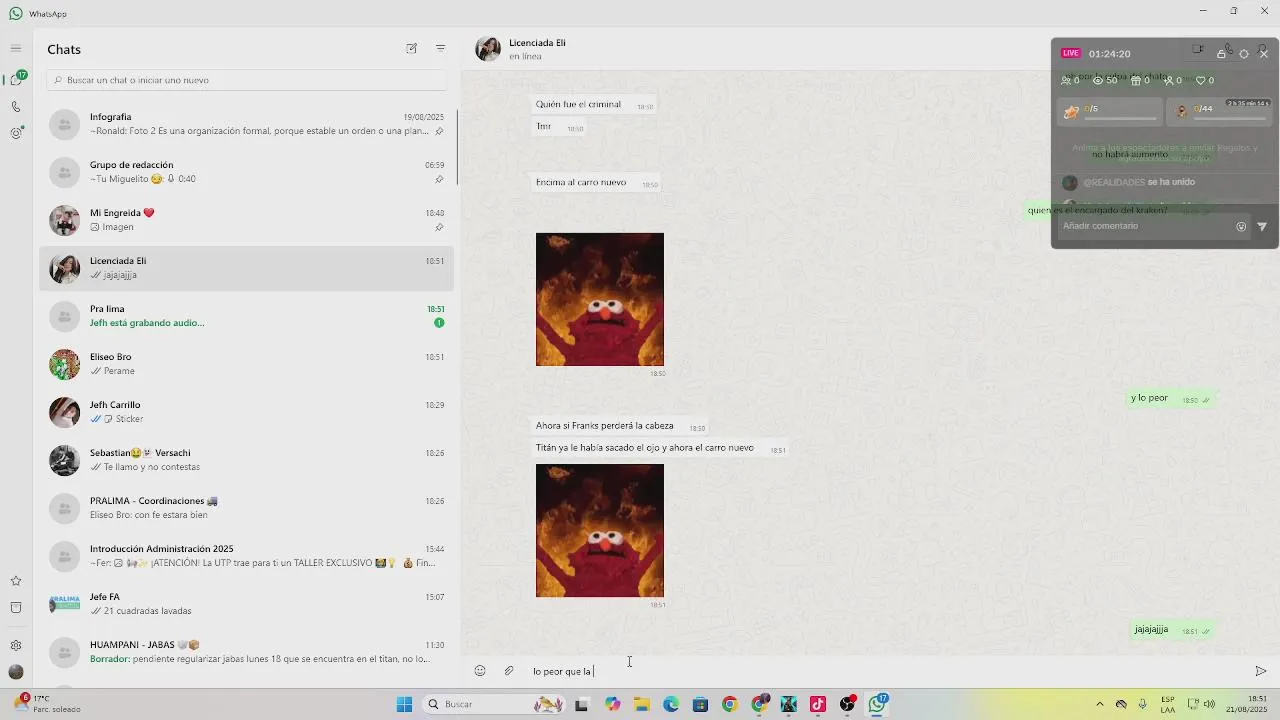Click the camera icon in LIVE overlay
The image size is (1280, 720).
(1198, 50)
